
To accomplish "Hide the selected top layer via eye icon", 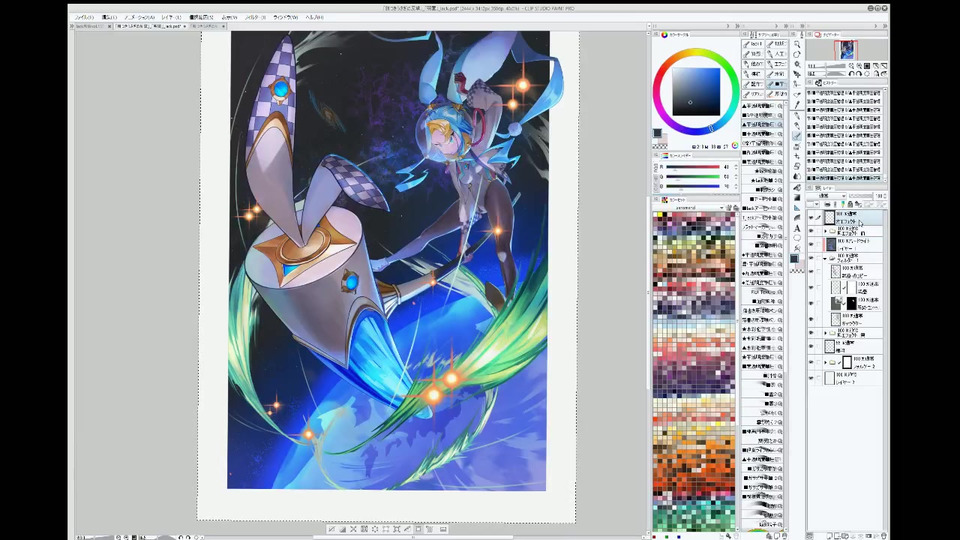I will pos(811,217).
